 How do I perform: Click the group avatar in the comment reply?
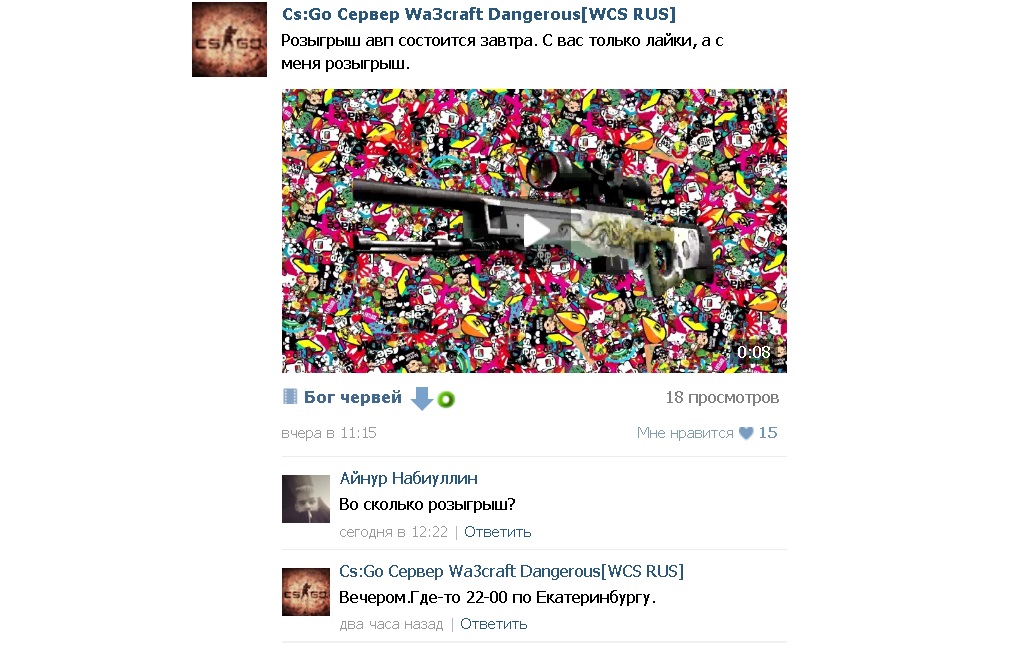[x=306, y=592]
